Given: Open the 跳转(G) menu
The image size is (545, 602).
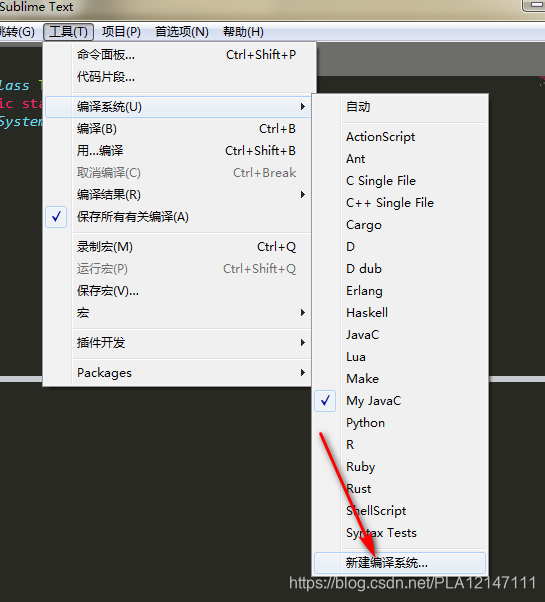Looking at the screenshot, I should click(x=17, y=31).
